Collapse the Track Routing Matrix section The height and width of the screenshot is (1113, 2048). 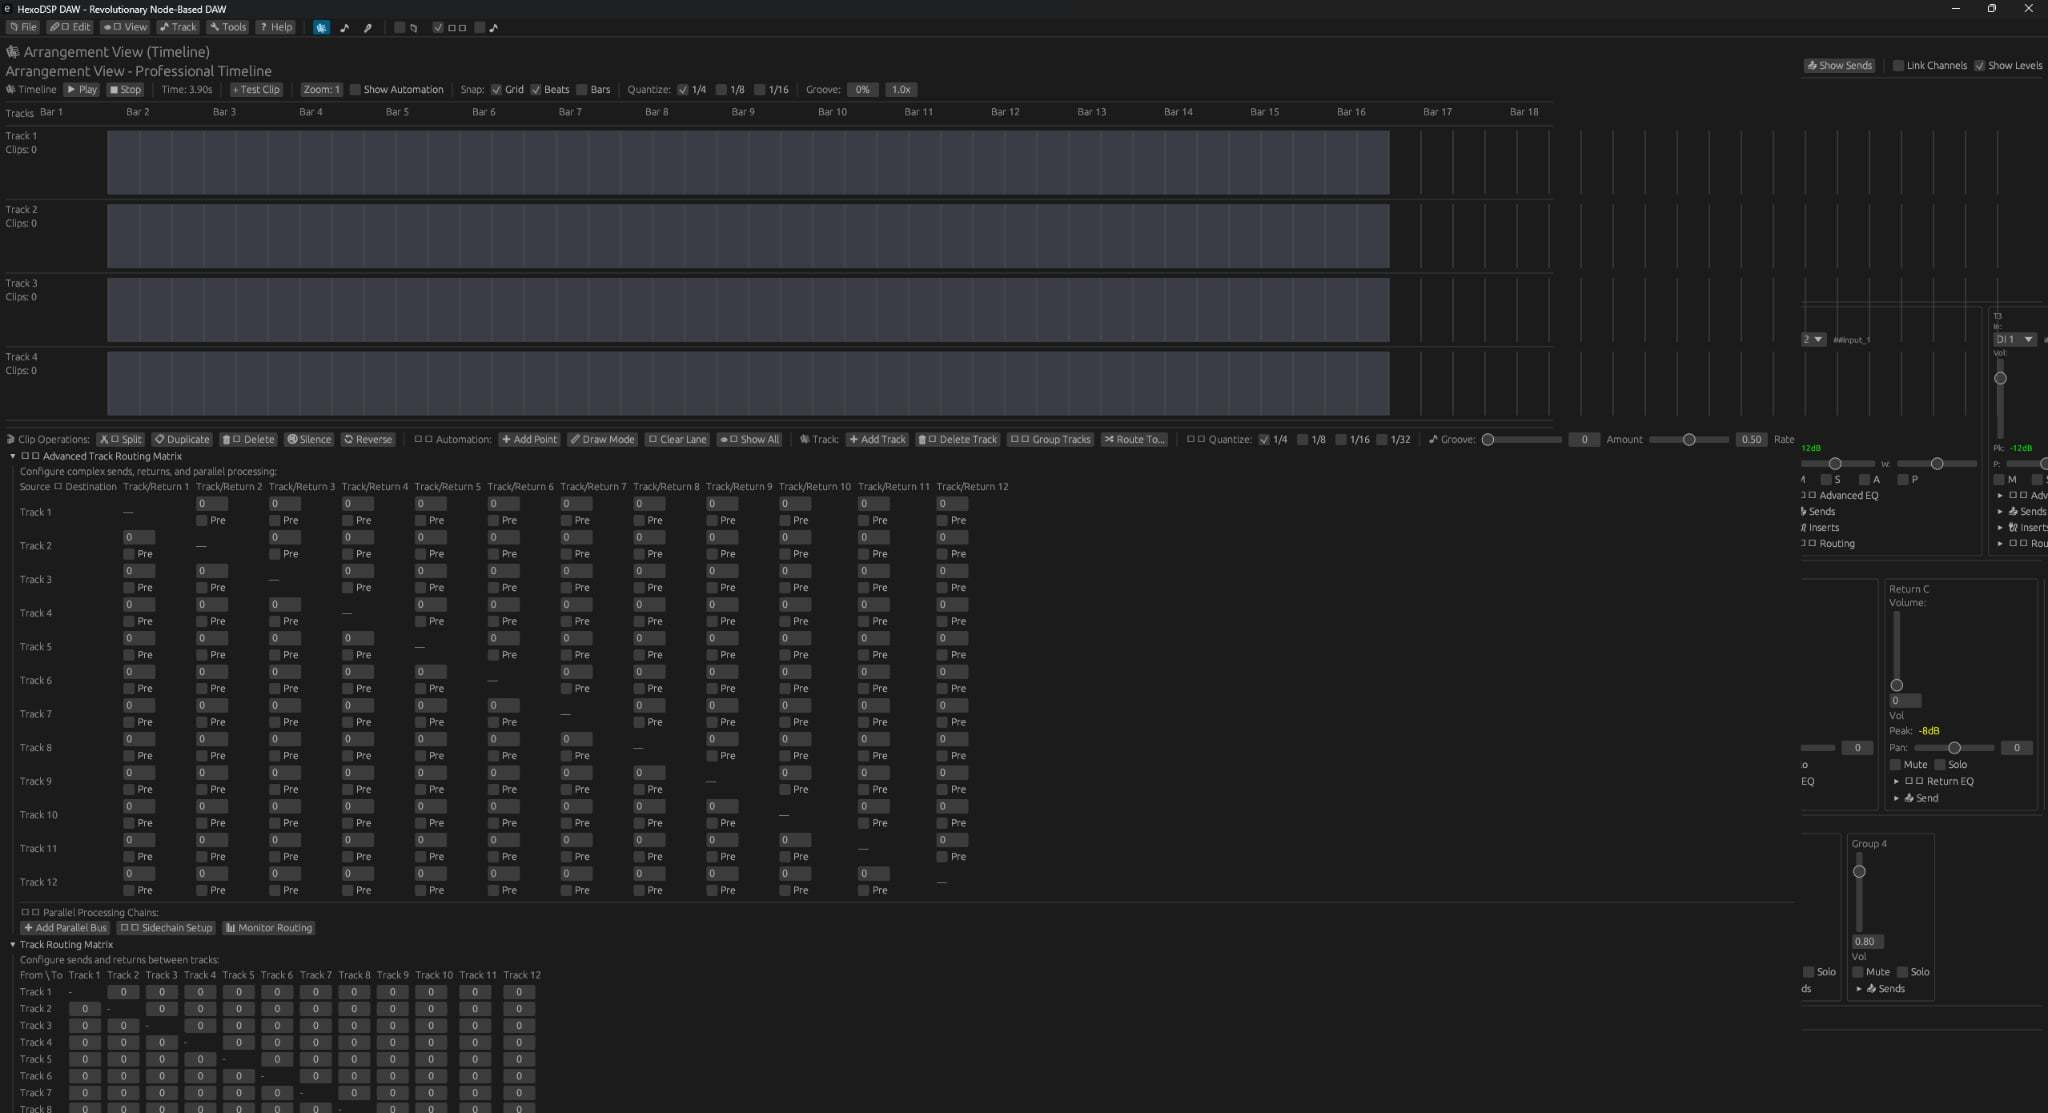[x=13, y=945]
